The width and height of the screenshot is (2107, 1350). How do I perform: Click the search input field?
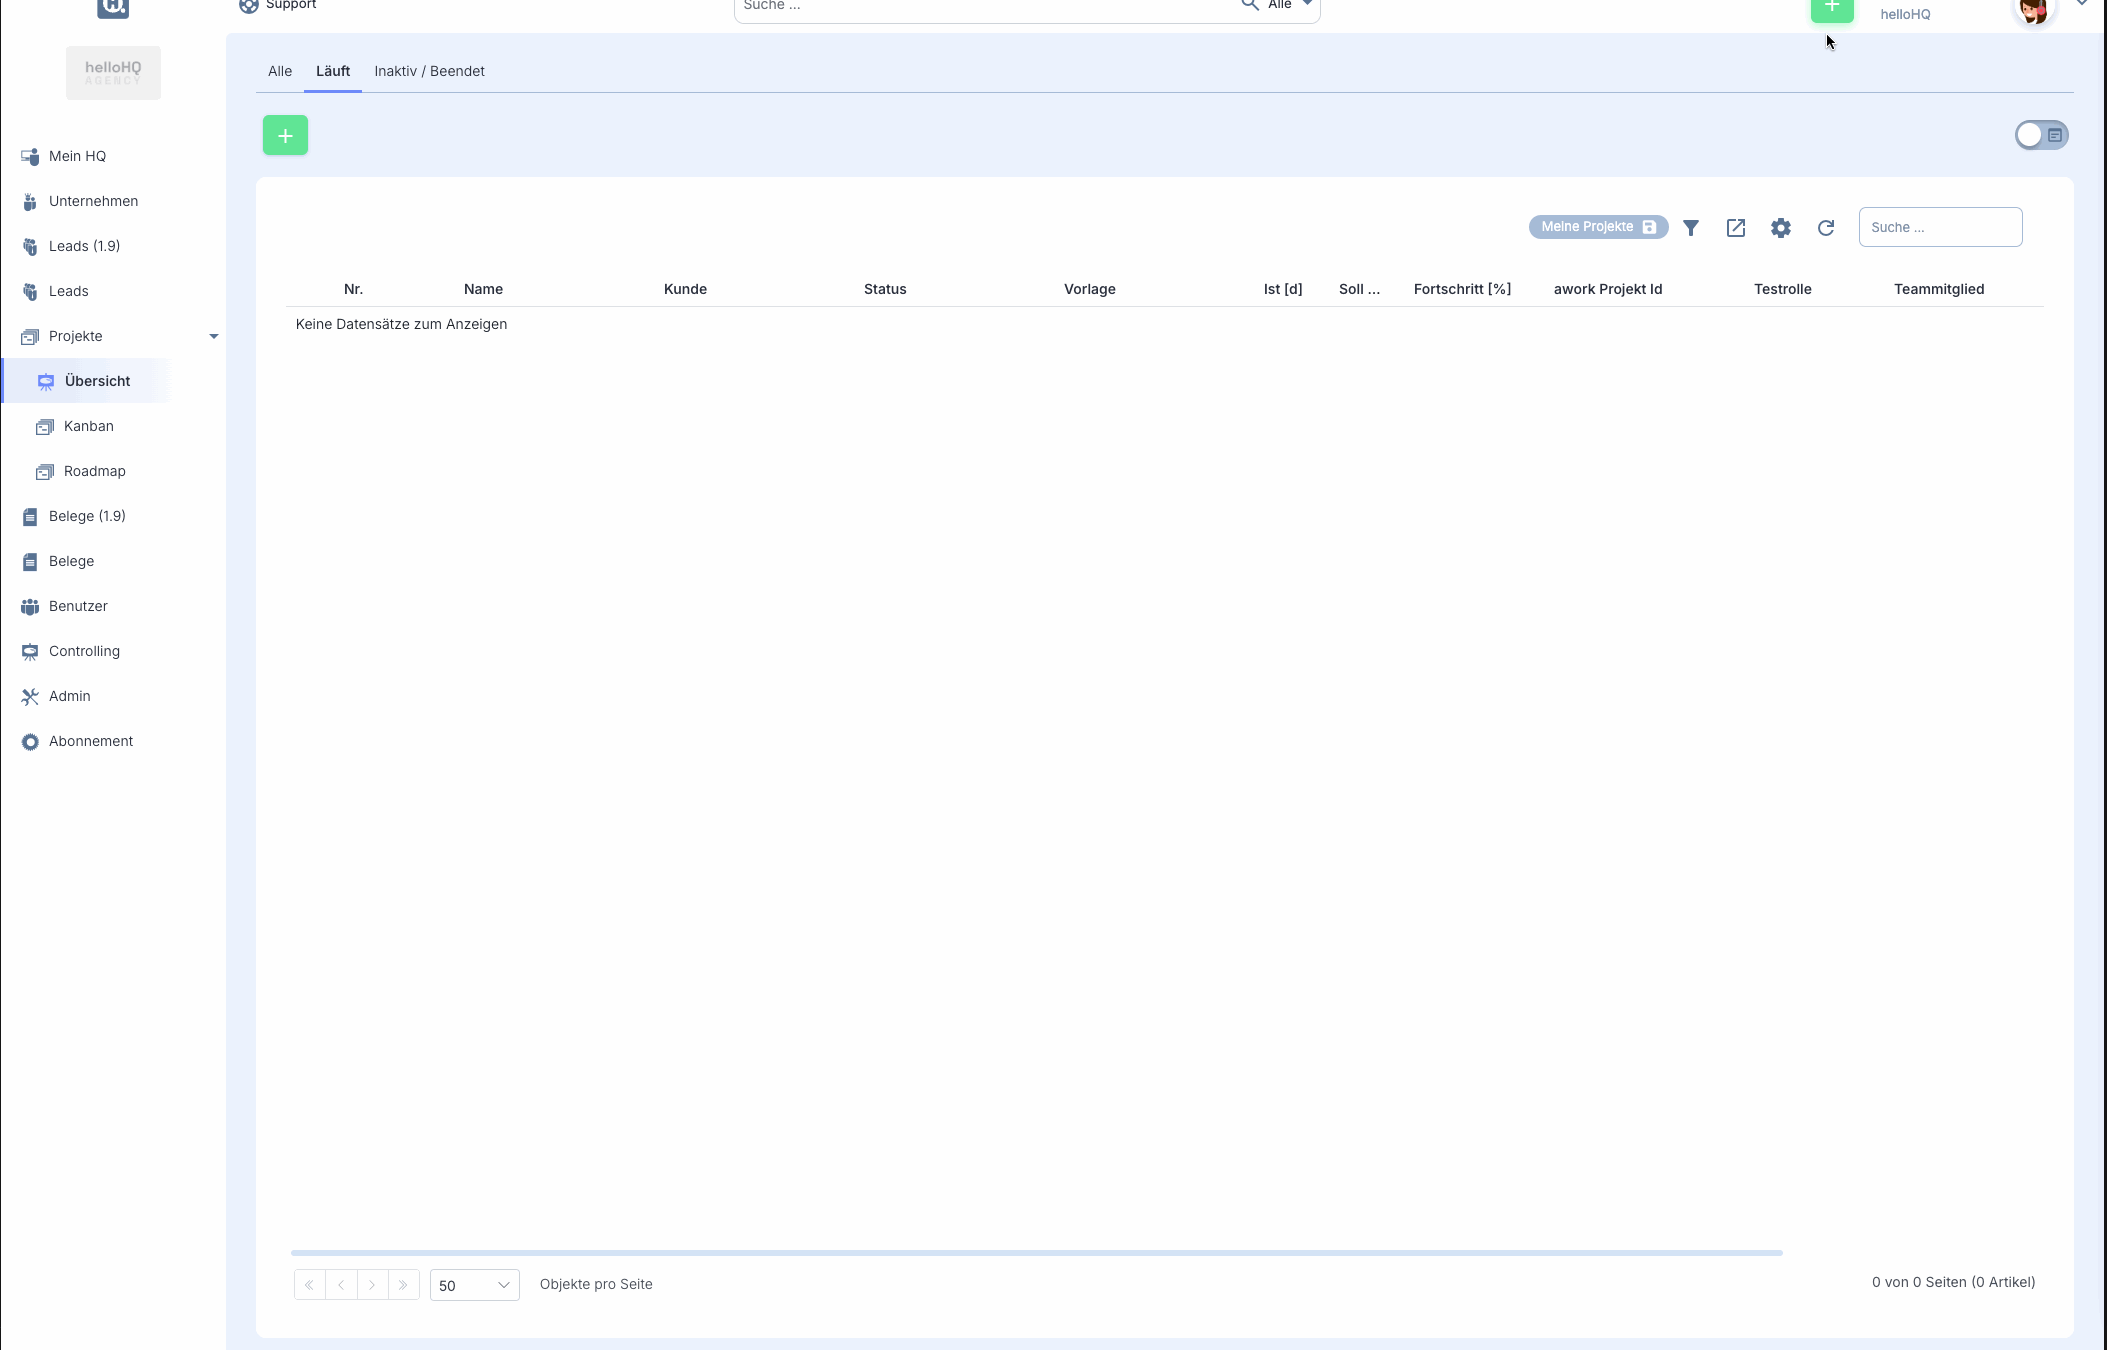(x=1938, y=226)
